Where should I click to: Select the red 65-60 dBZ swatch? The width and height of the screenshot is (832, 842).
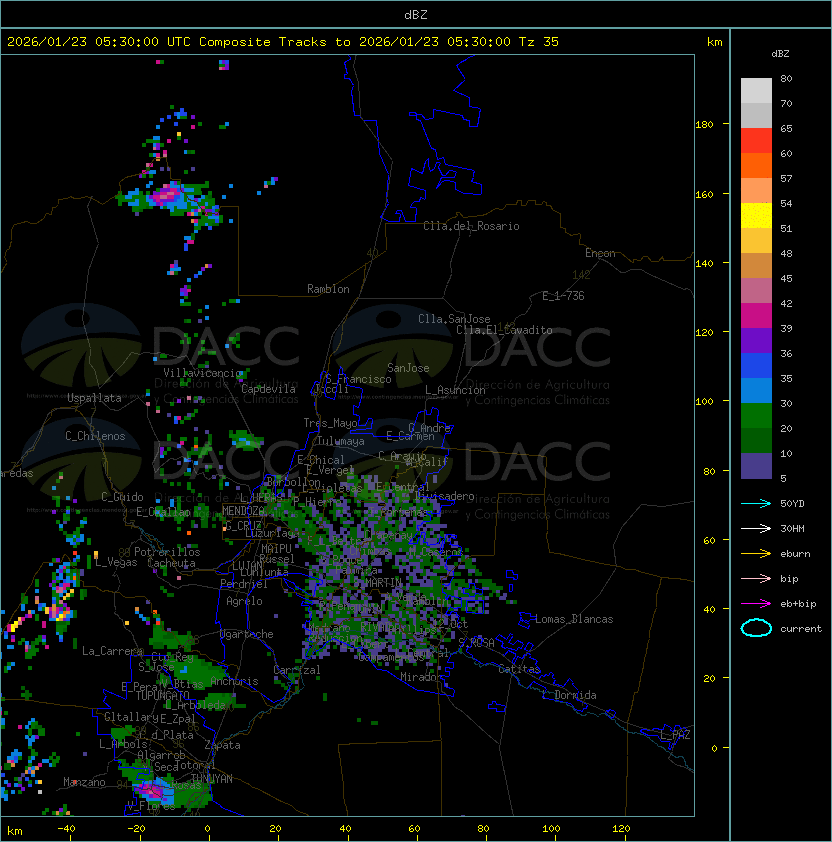[x=756, y=141]
